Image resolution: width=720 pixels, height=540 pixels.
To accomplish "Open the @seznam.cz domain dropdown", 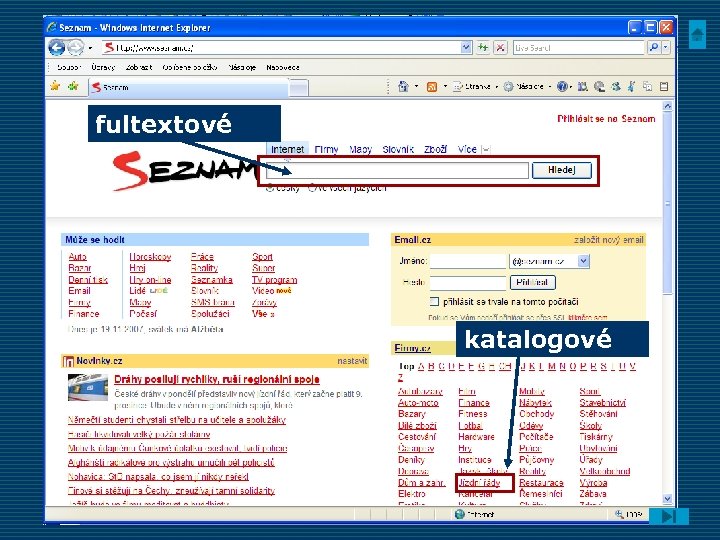I will coord(583,261).
